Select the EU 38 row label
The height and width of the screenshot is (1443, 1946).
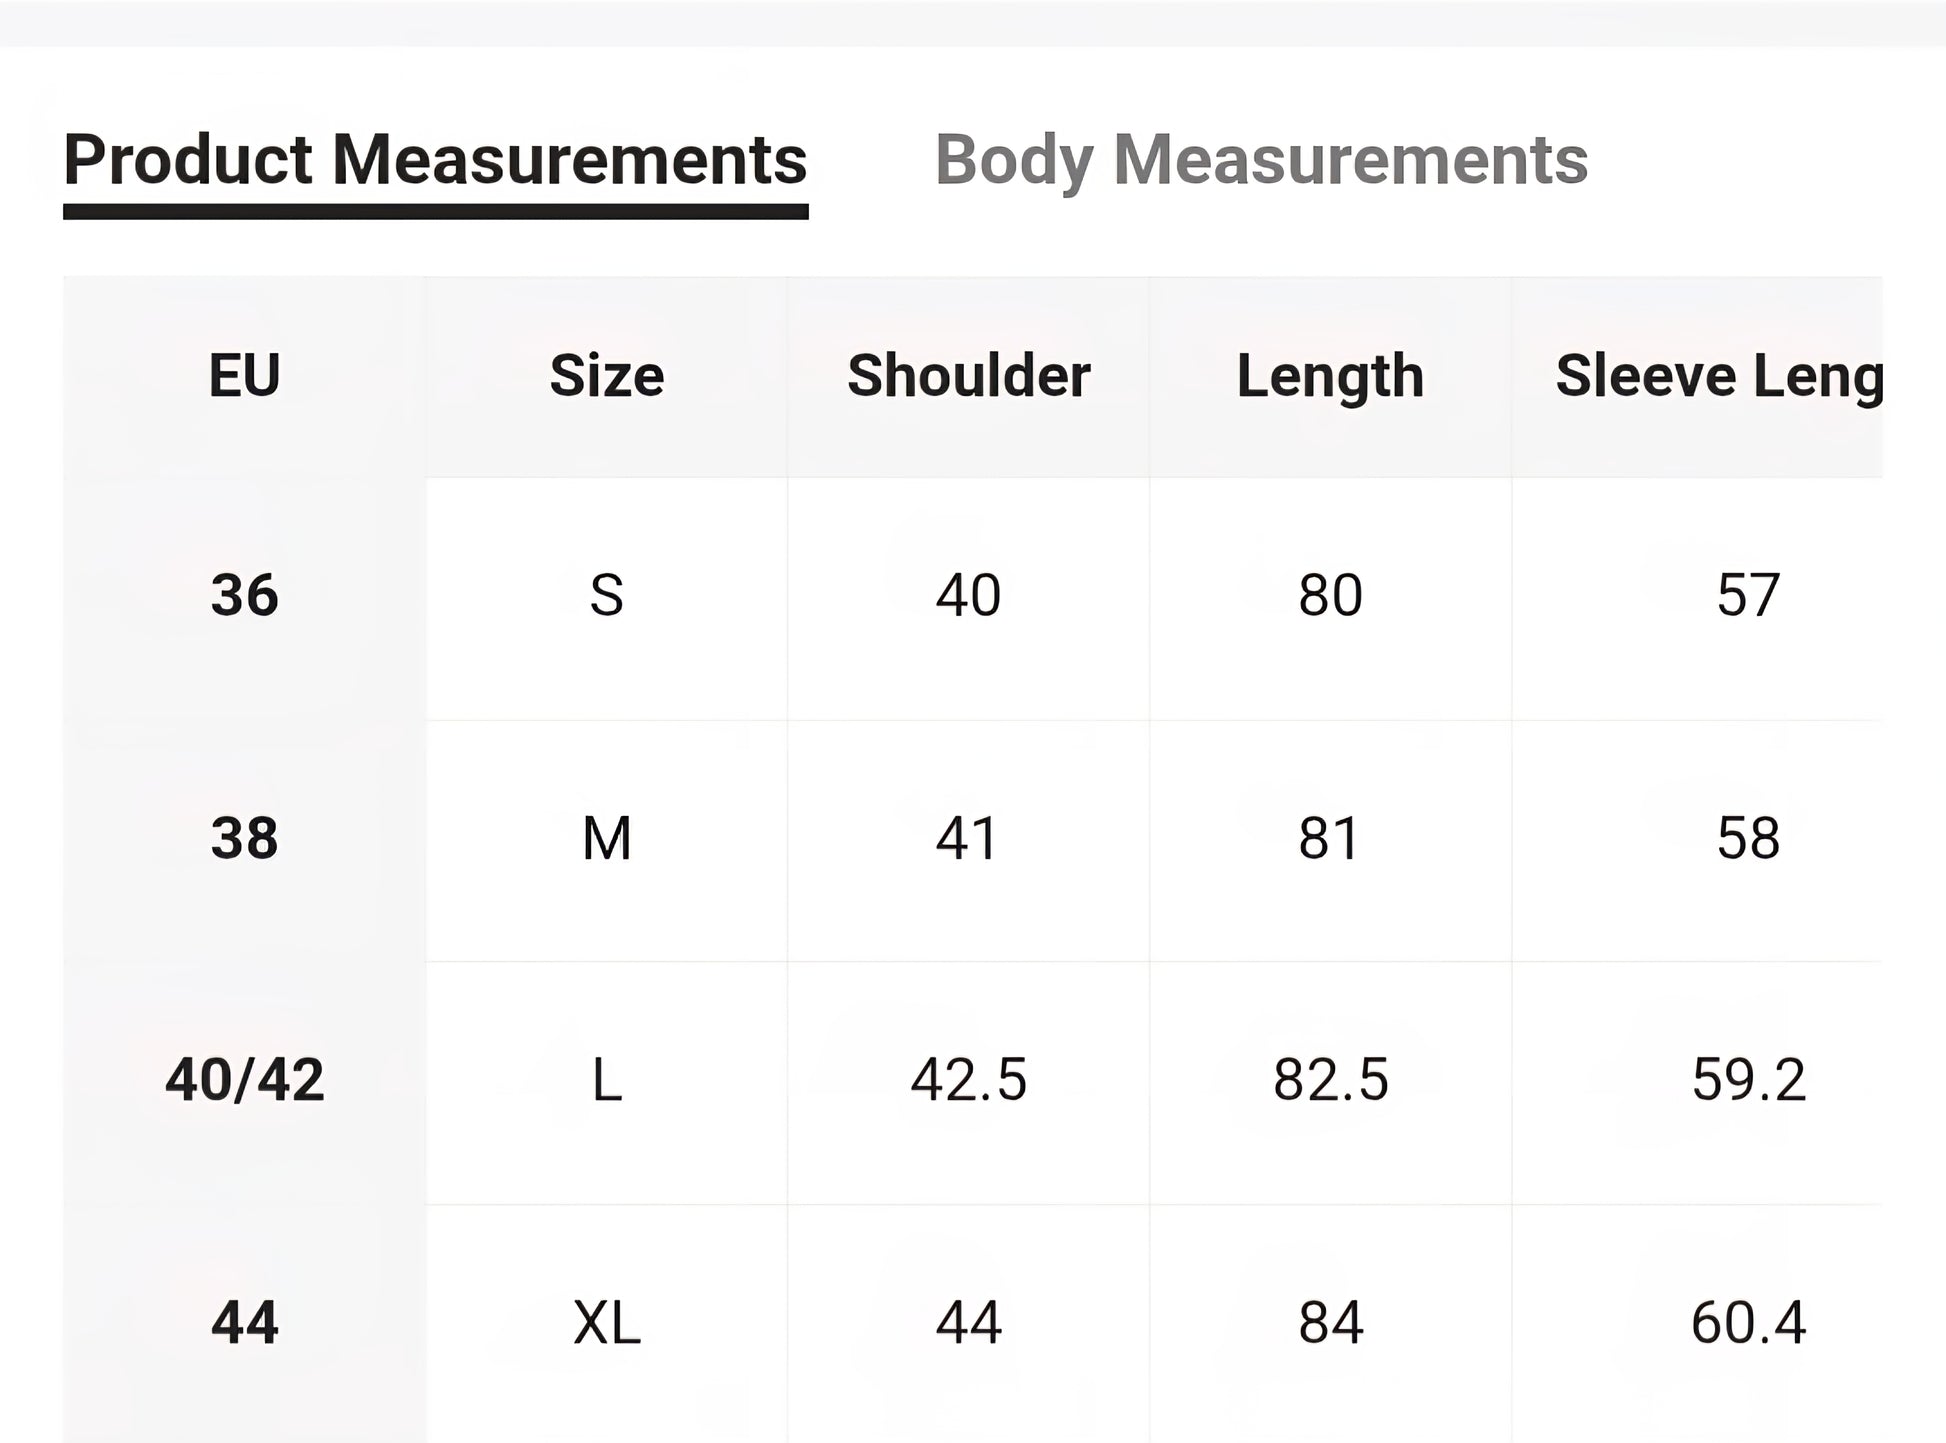244,838
